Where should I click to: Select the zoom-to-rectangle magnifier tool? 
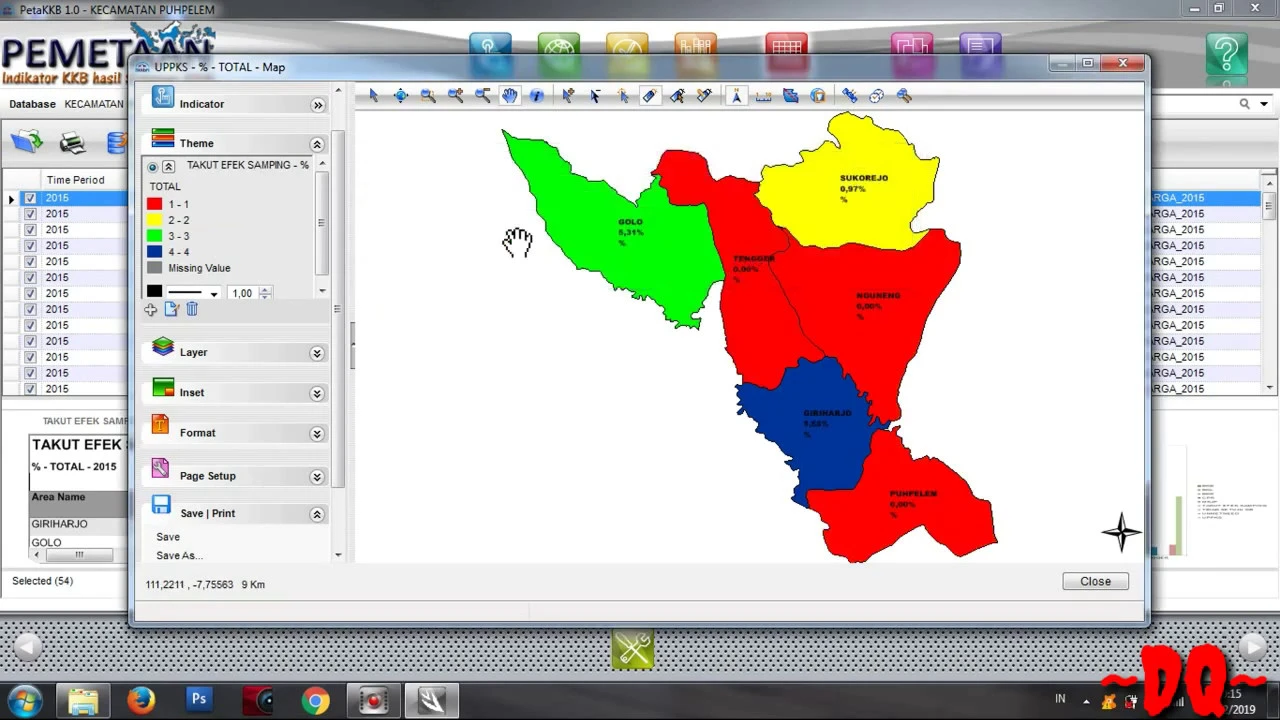point(428,96)
